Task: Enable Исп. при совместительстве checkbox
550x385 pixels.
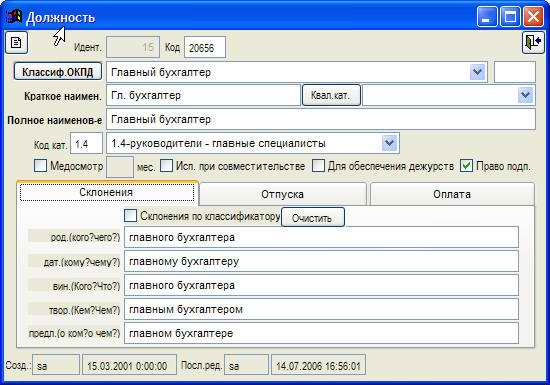Action: tap(166, 165)
